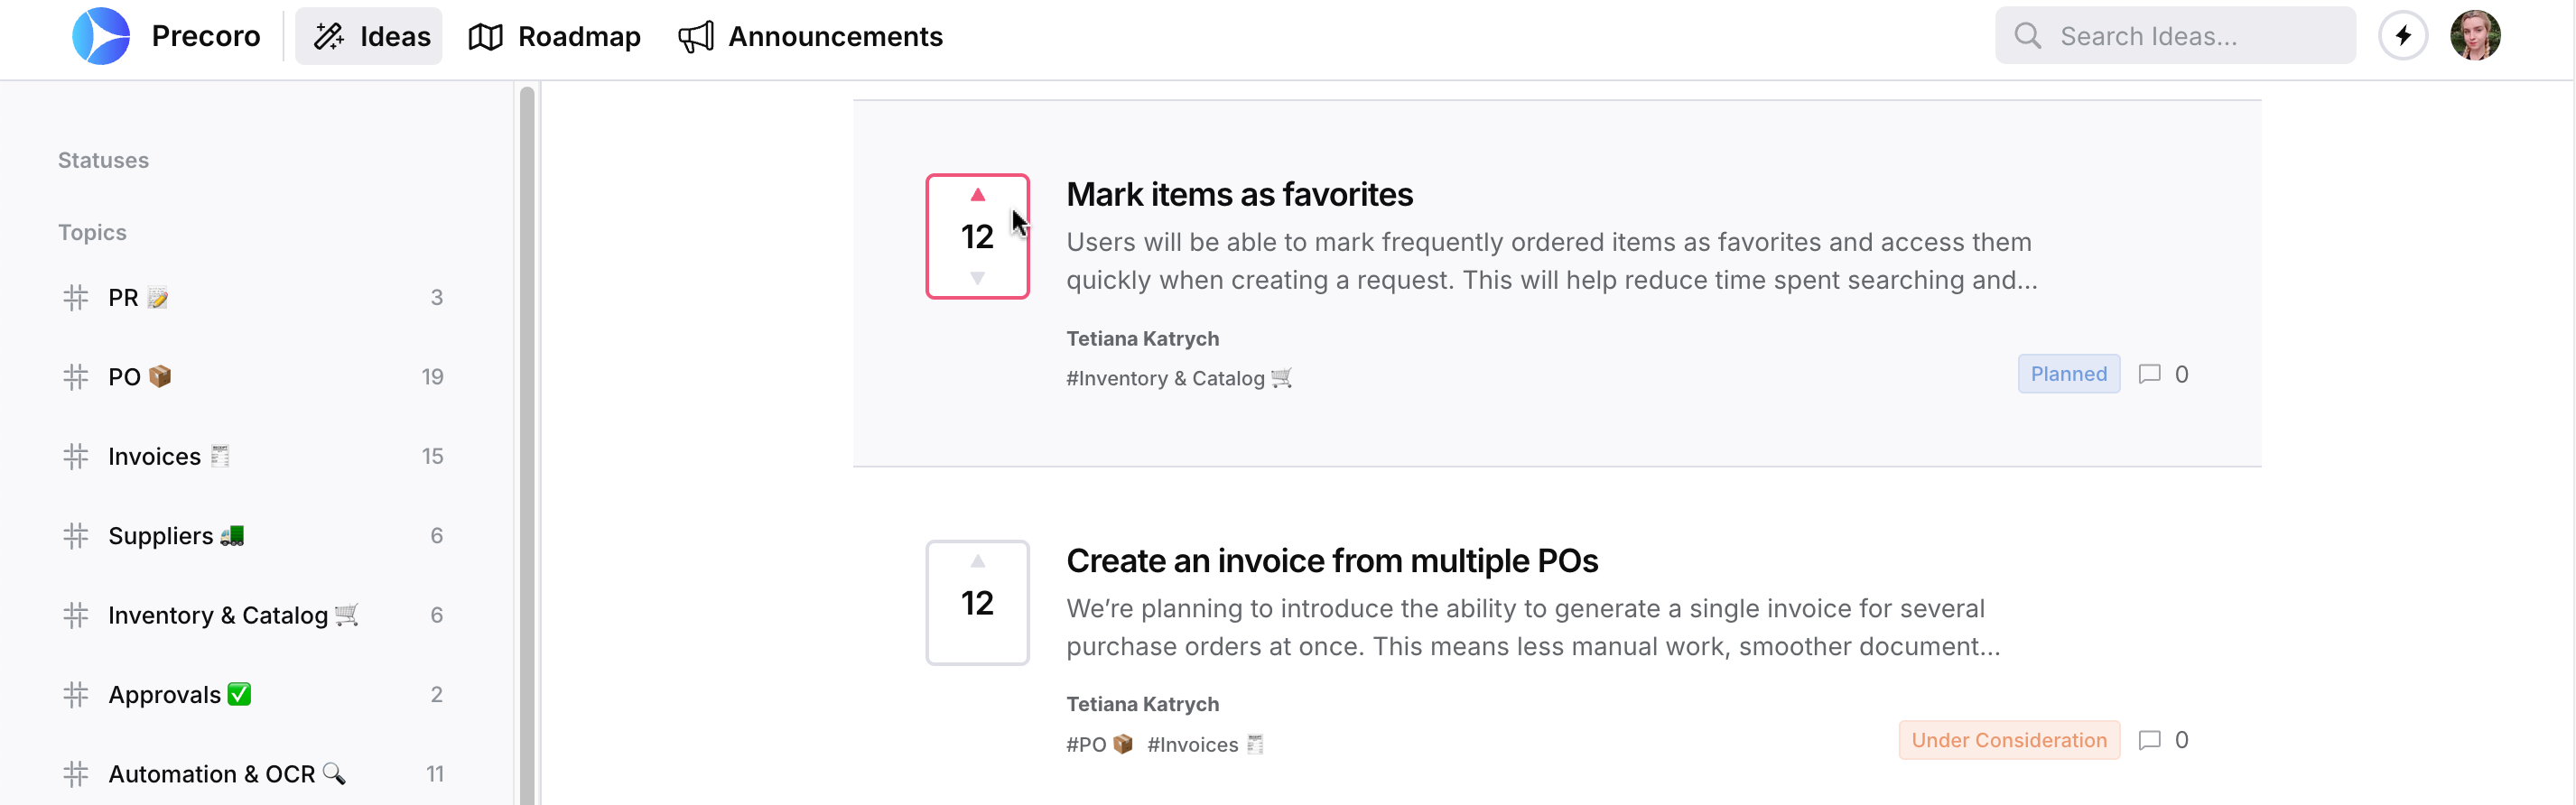Click the Precoro logo icon
This screenshot has width=2576, height=805.
101,36
